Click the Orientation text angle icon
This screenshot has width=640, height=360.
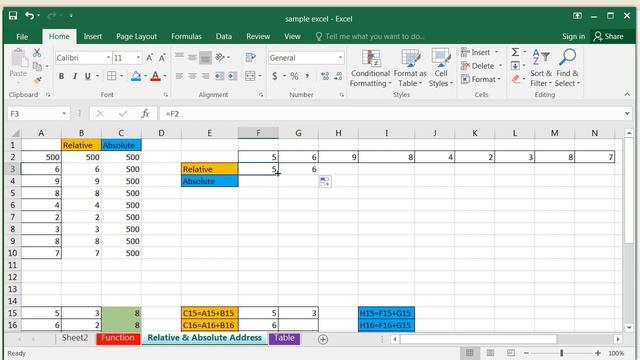[220, 58]
